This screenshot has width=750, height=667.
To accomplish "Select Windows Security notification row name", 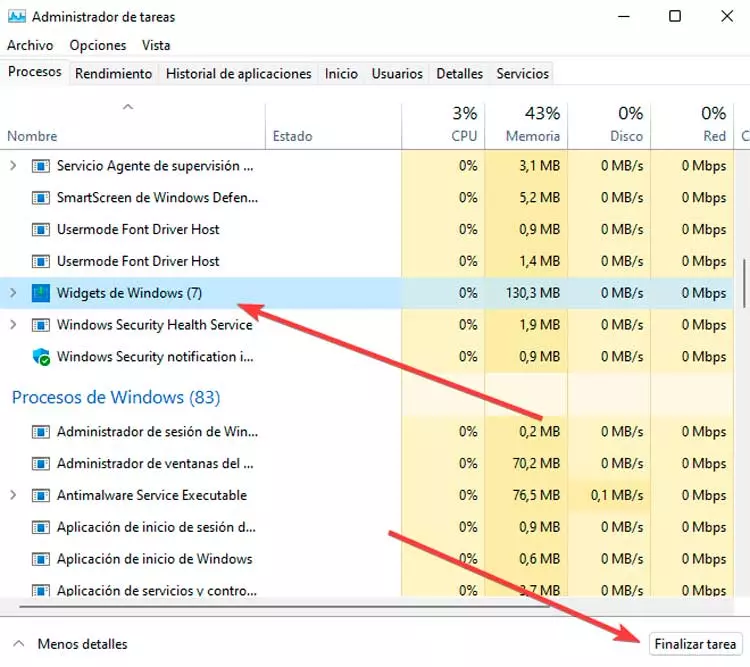I will coord(155,357).
